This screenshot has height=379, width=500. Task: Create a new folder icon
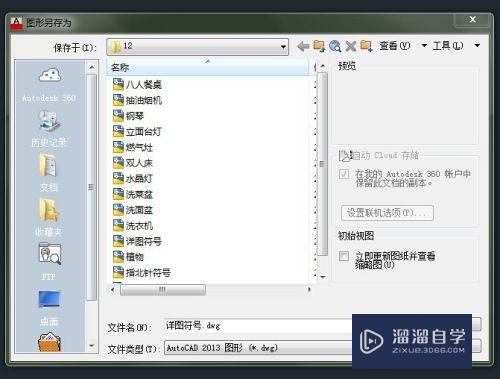pyautogui.click(x=366, y=46)
